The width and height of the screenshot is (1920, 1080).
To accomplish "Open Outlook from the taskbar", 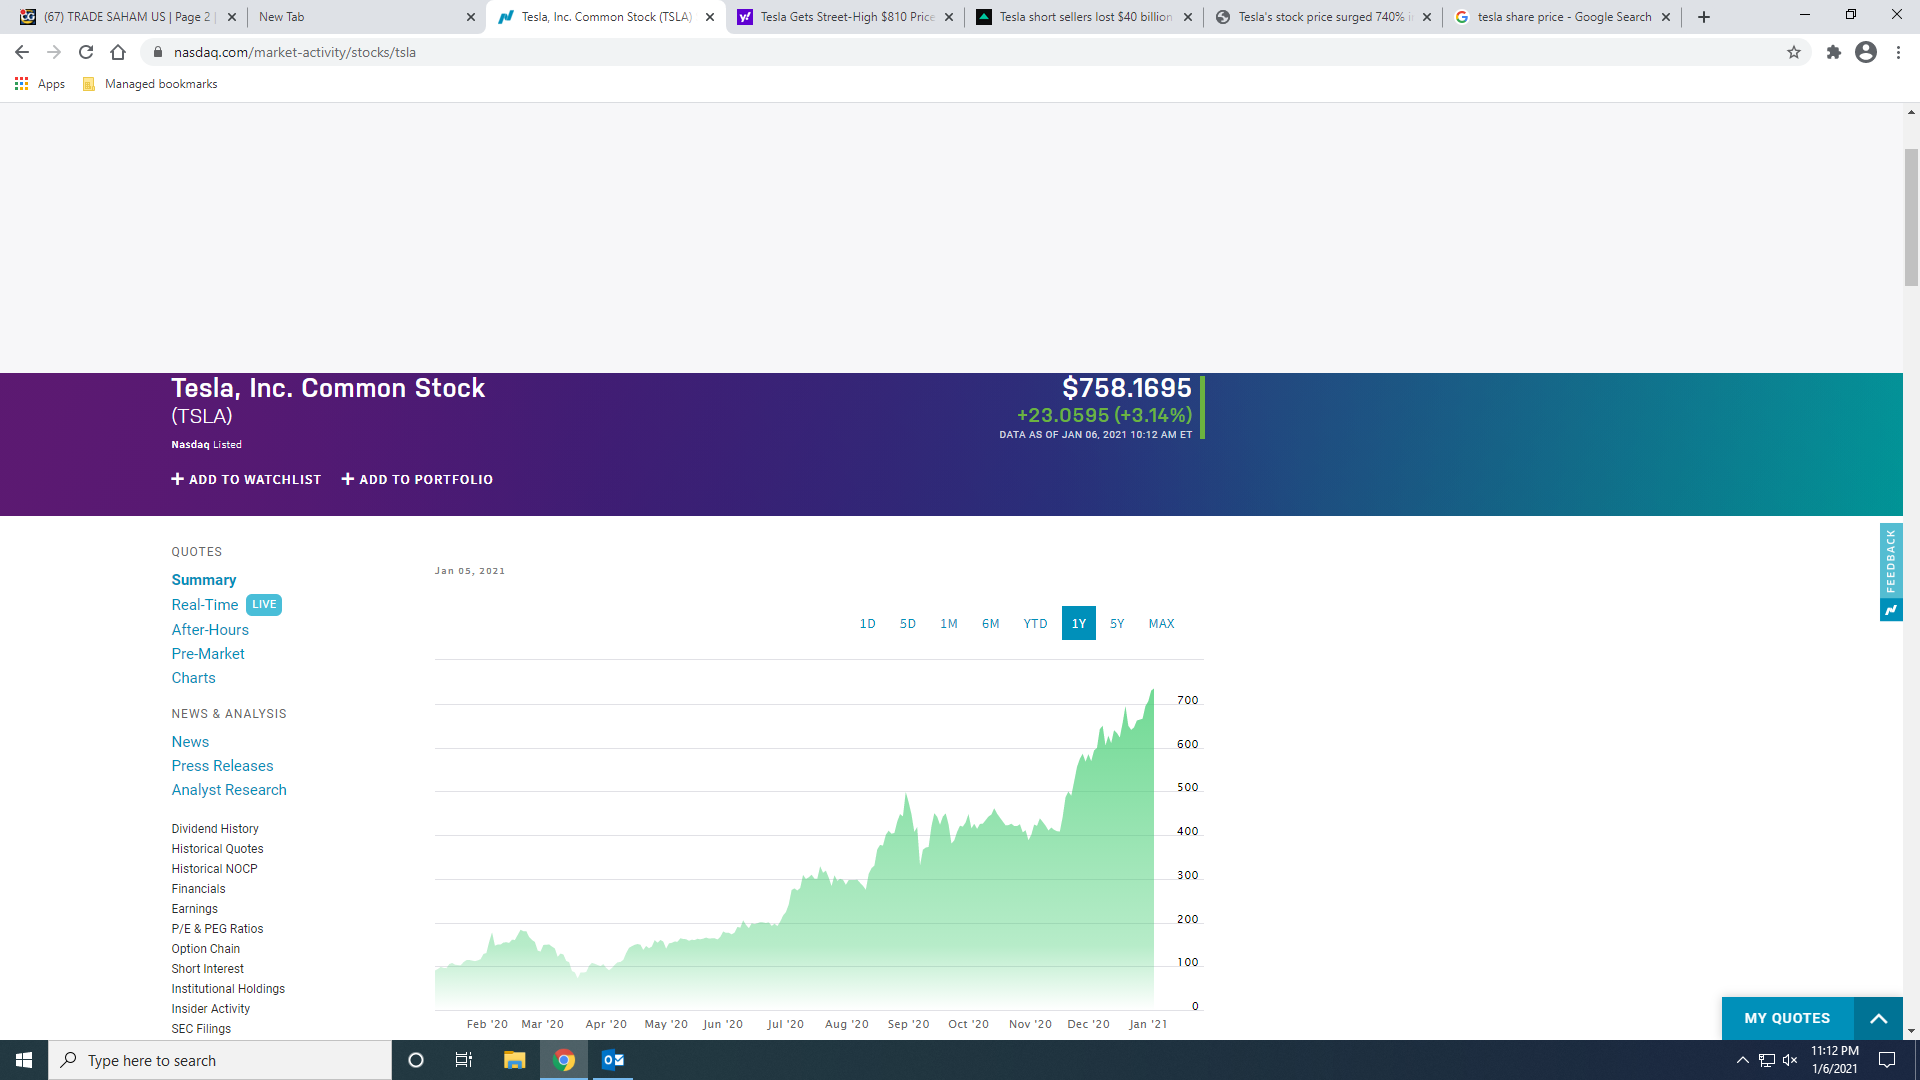I will tap(613, 1060).
